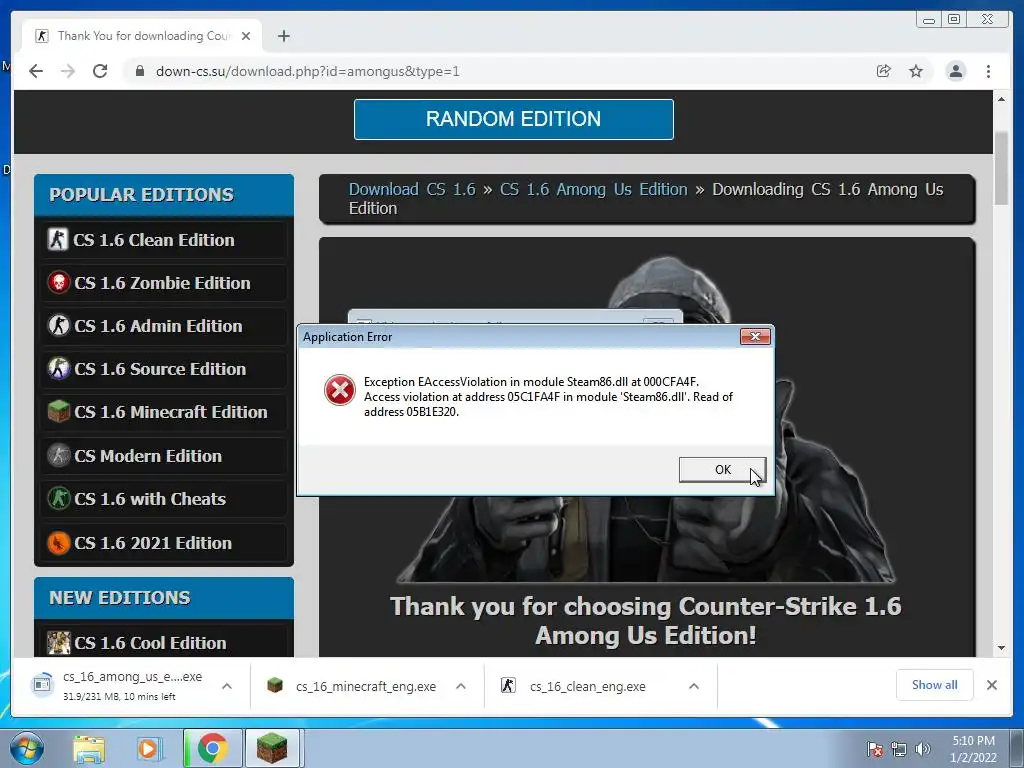Click Thank you for choosing Counter-Strike heading
The width and height of the screenshot is (1024, 768).
645,620
